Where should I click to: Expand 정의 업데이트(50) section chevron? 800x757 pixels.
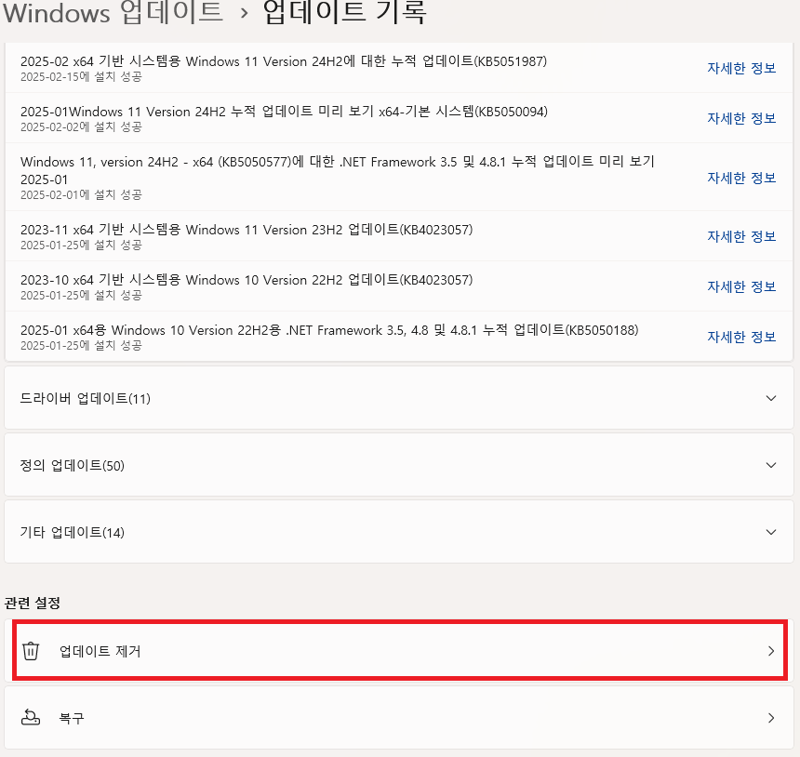point(771,465)
